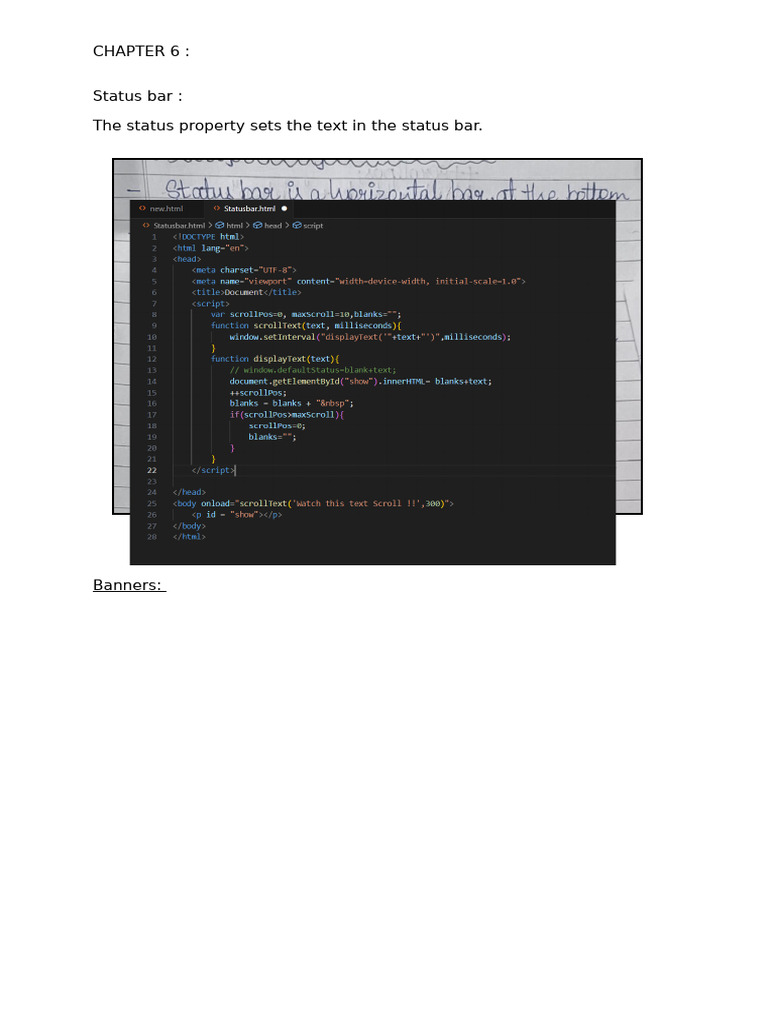Click the cube icon beside script breadcrumb
Viewport: 768px width, 1024px height.
click(296, 225)
